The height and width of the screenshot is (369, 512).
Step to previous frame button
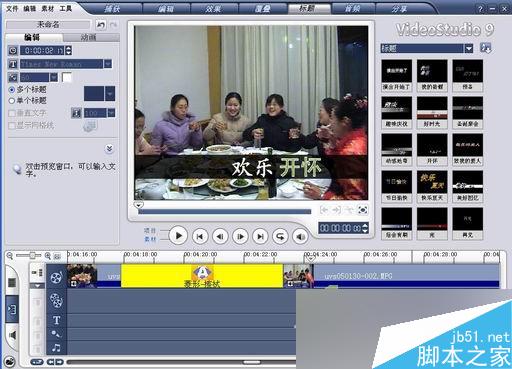tap(220, 236)
